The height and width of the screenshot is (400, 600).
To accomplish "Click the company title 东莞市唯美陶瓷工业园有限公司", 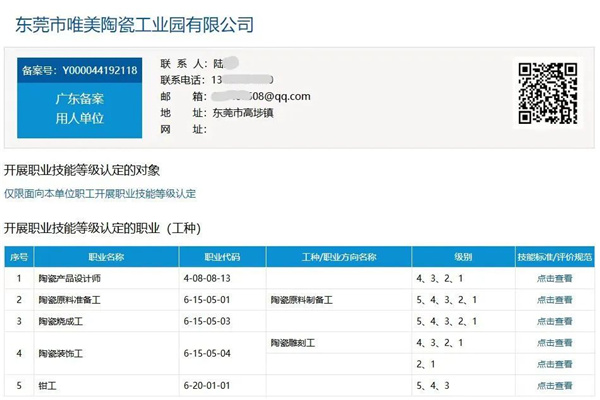I will [x=134, y=25].
